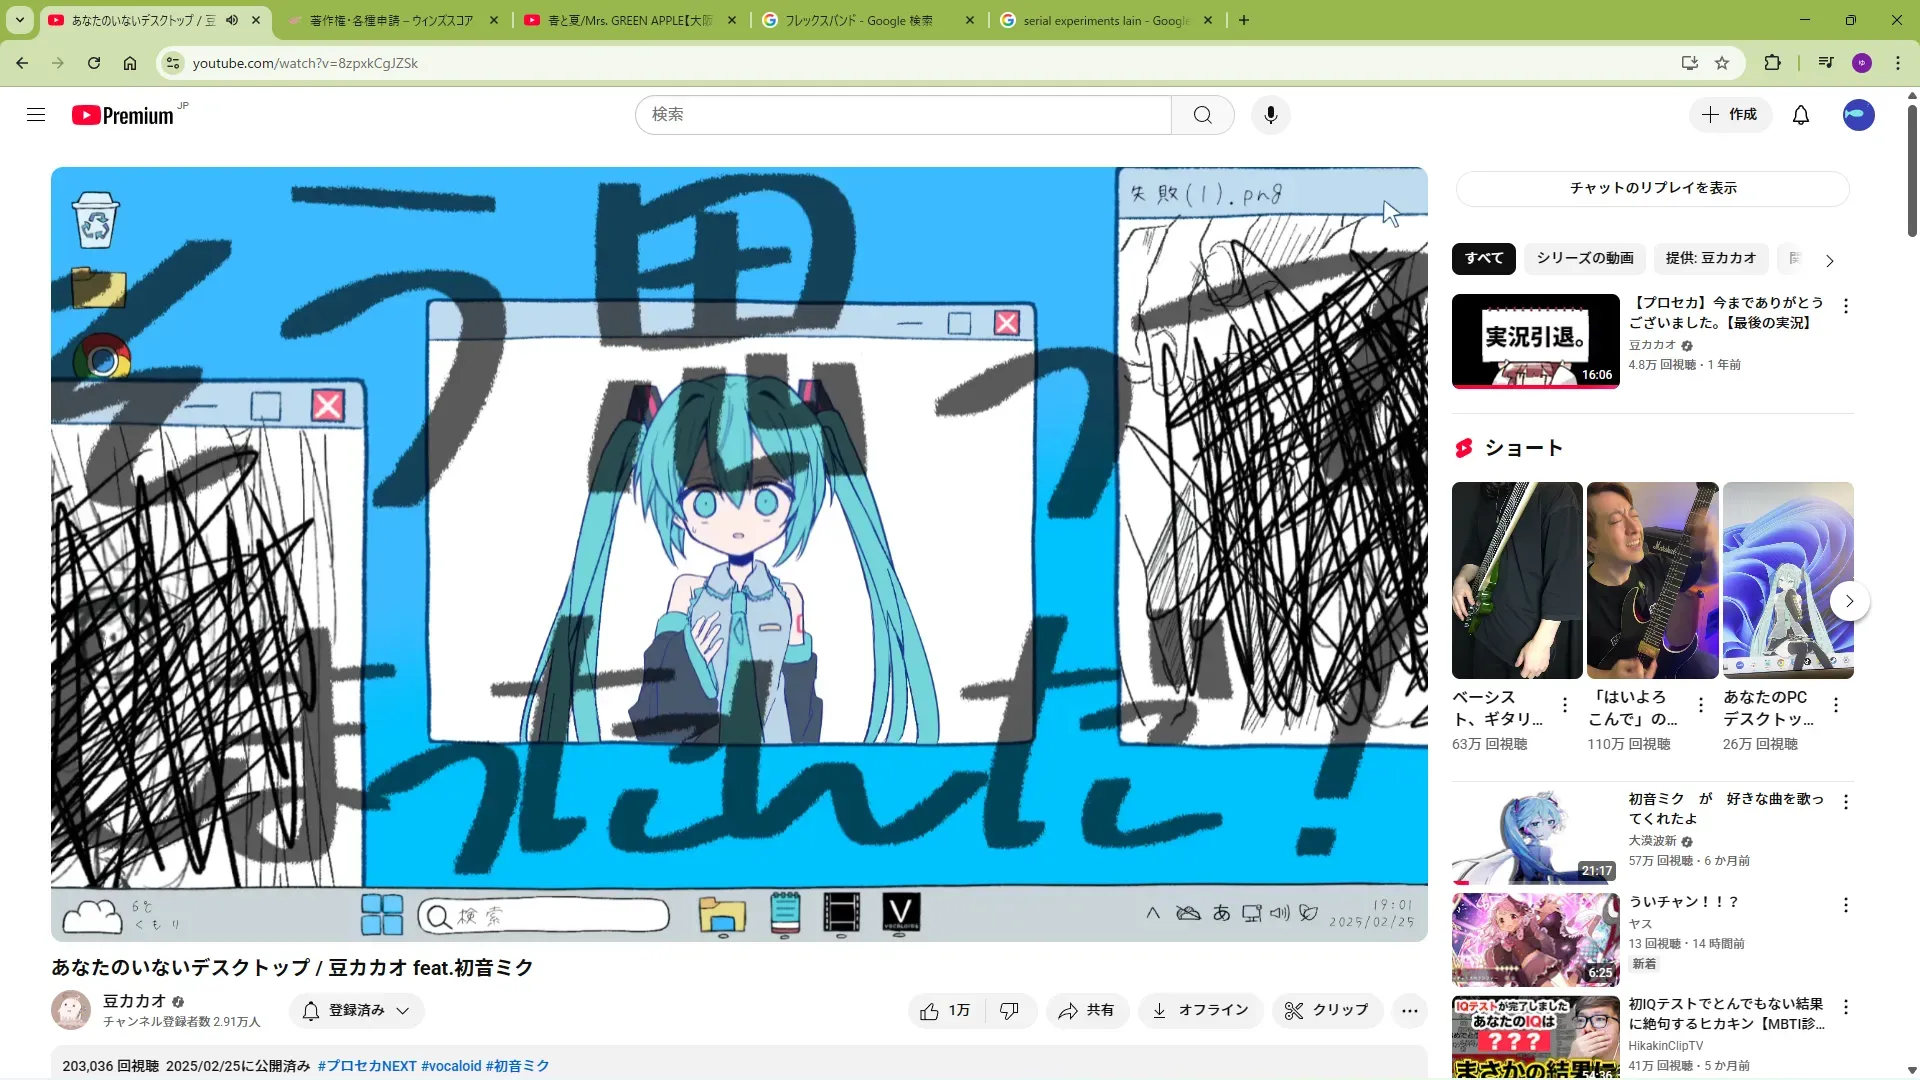Show more filter chips with right chevron
Screen dimensions: 1920x1080
click(x=1829, y=260)
